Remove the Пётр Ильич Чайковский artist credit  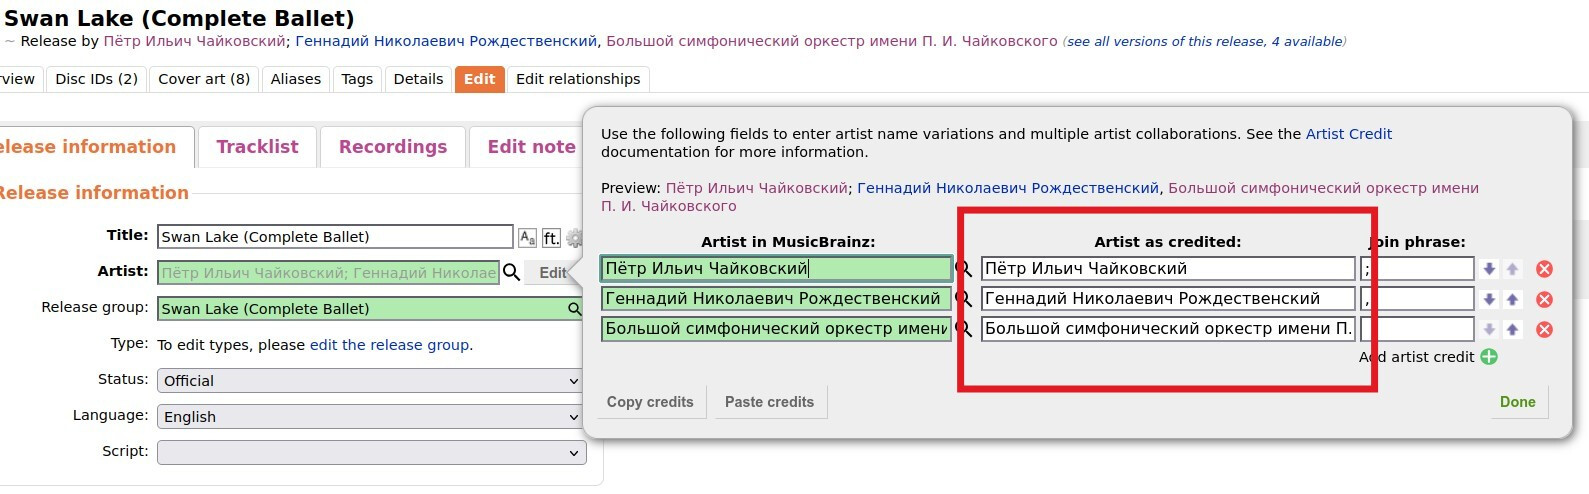pyautogui.click(x=1544, y=269)
